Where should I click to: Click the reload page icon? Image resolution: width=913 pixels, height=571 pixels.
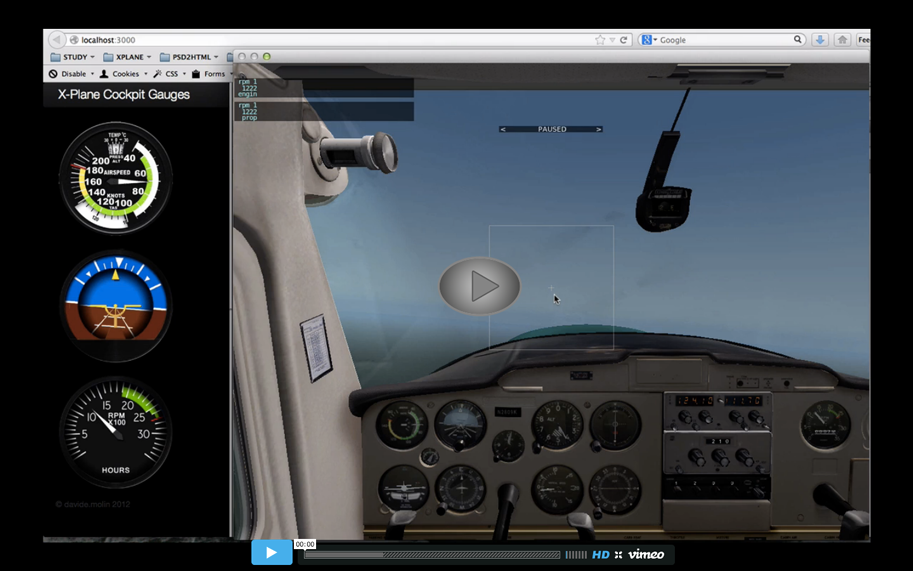click(624, 40)
